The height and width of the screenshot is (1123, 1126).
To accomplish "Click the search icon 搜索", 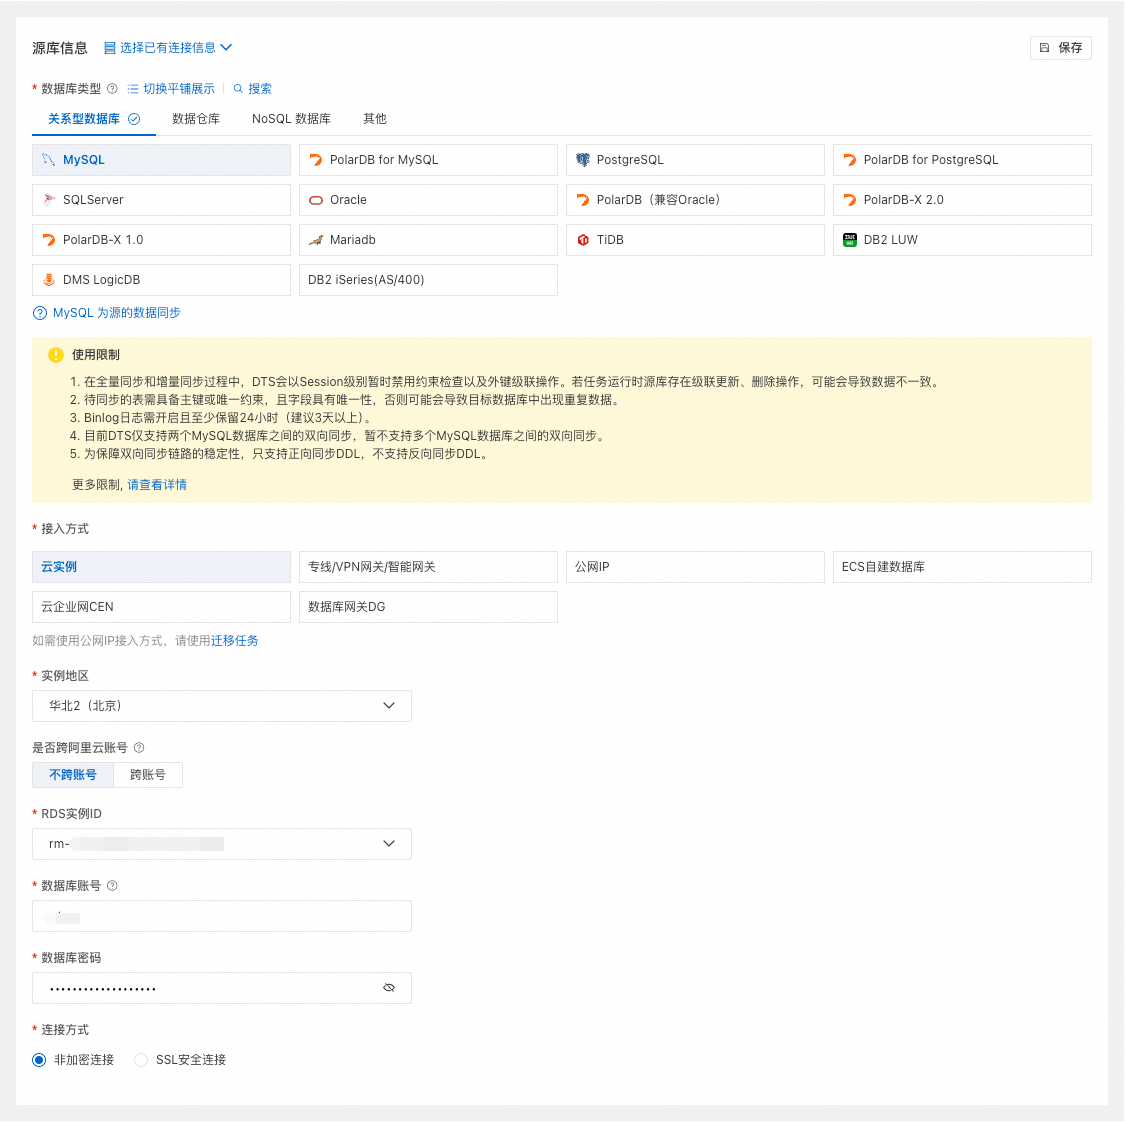I will tap(252, 89).
